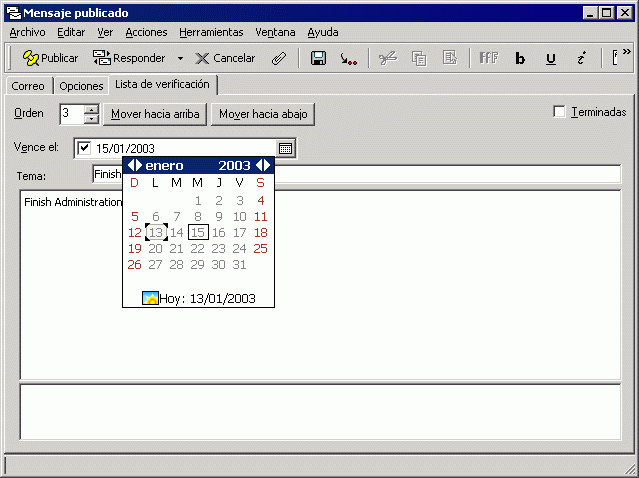
Task: Open the Ayuda menu
Action: pos(323,32)
